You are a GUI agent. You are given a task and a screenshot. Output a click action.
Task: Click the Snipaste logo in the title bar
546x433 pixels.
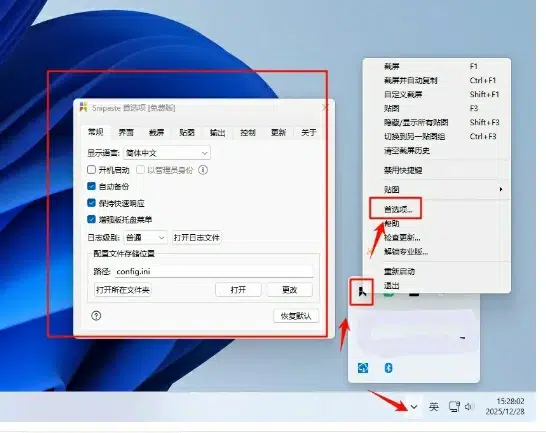[84, 107]
